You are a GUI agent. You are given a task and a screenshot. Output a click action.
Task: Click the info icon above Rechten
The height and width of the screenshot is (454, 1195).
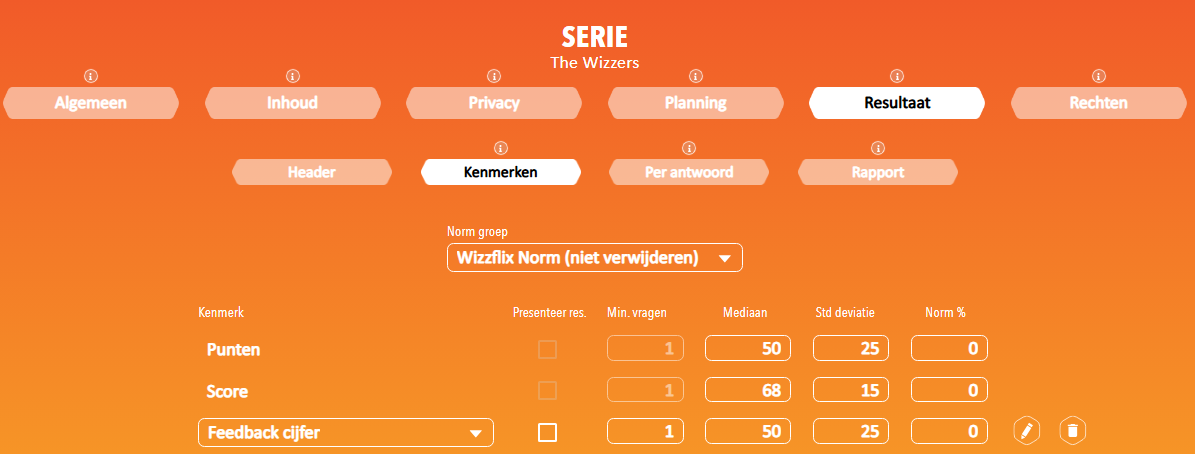1098,76
